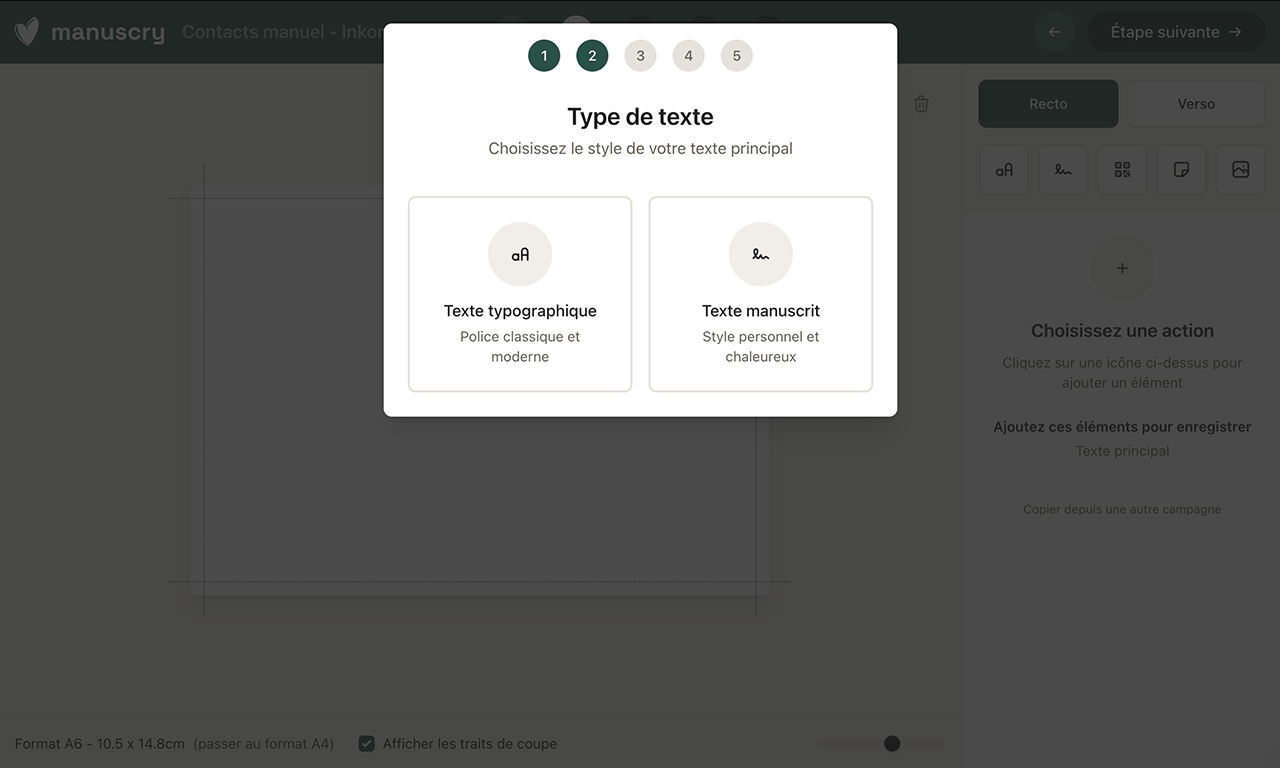The width and height of the screenshot is (1280, 768).
Task: Select the typographic text tool icon
Action: pyautogui.click(x=1004, y=170)
